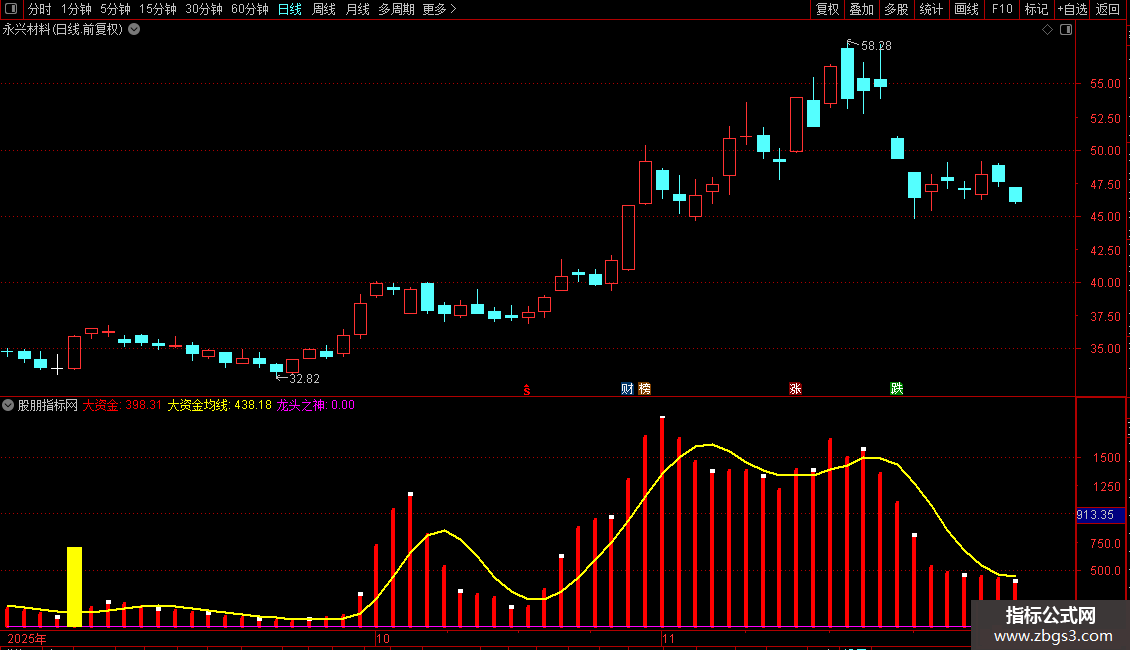Click the 股朋指标网 indicator name
Image resolution: width=1130 pixels, height=650 pixels.
coord(48,405)
